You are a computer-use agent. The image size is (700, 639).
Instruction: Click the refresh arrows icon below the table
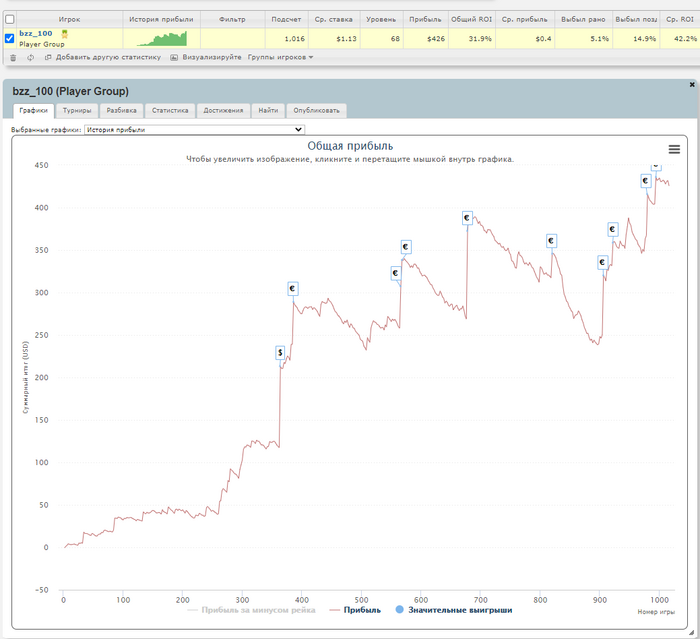pos(30,58)
